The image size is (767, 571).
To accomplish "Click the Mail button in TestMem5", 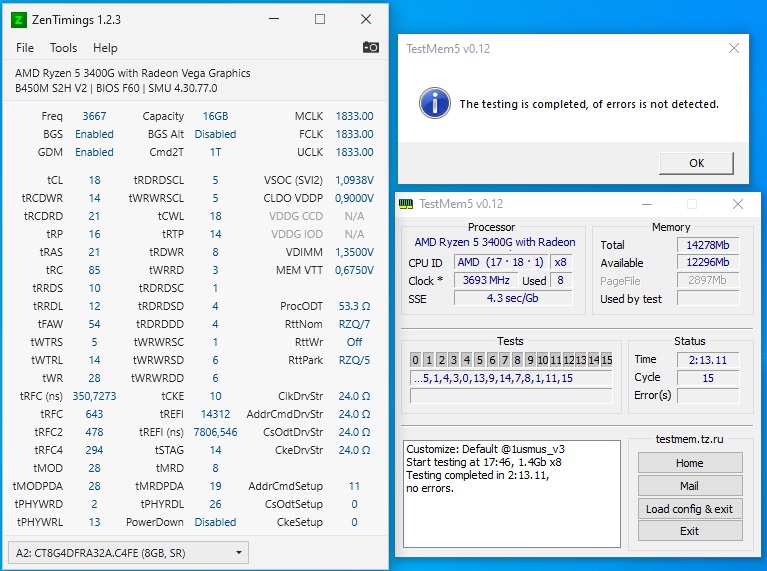I will (x=690, y=486).
